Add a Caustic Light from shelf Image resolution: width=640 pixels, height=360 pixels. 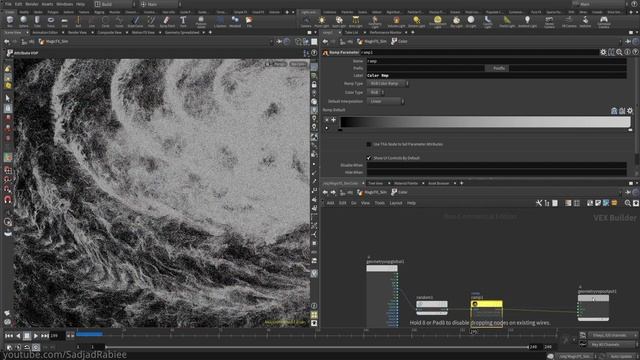click(488, 21)
